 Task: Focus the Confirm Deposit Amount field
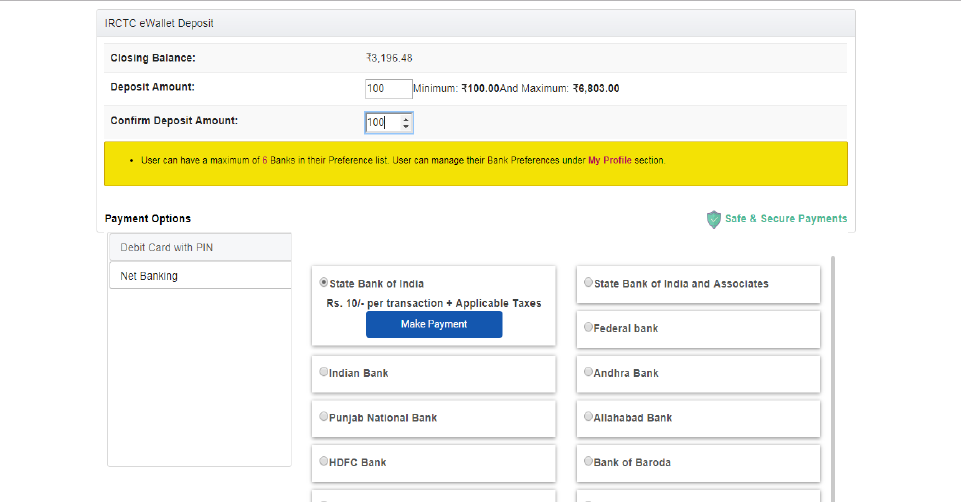pos(389,123)
